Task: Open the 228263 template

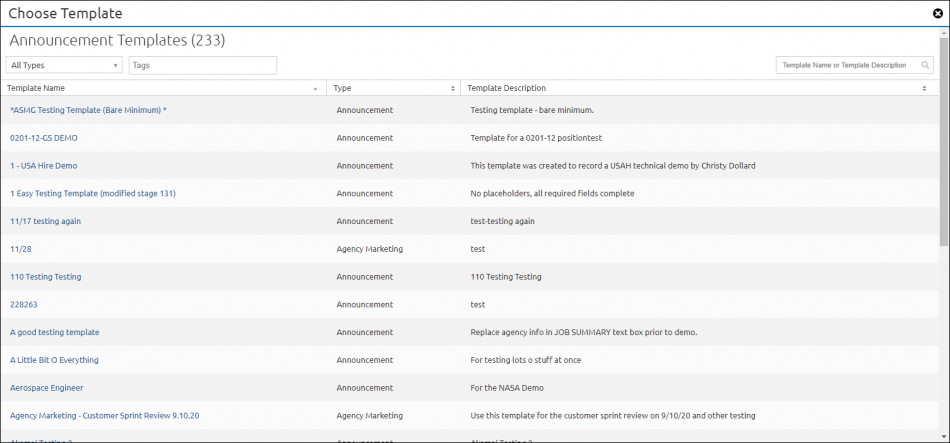Action: 24,305
